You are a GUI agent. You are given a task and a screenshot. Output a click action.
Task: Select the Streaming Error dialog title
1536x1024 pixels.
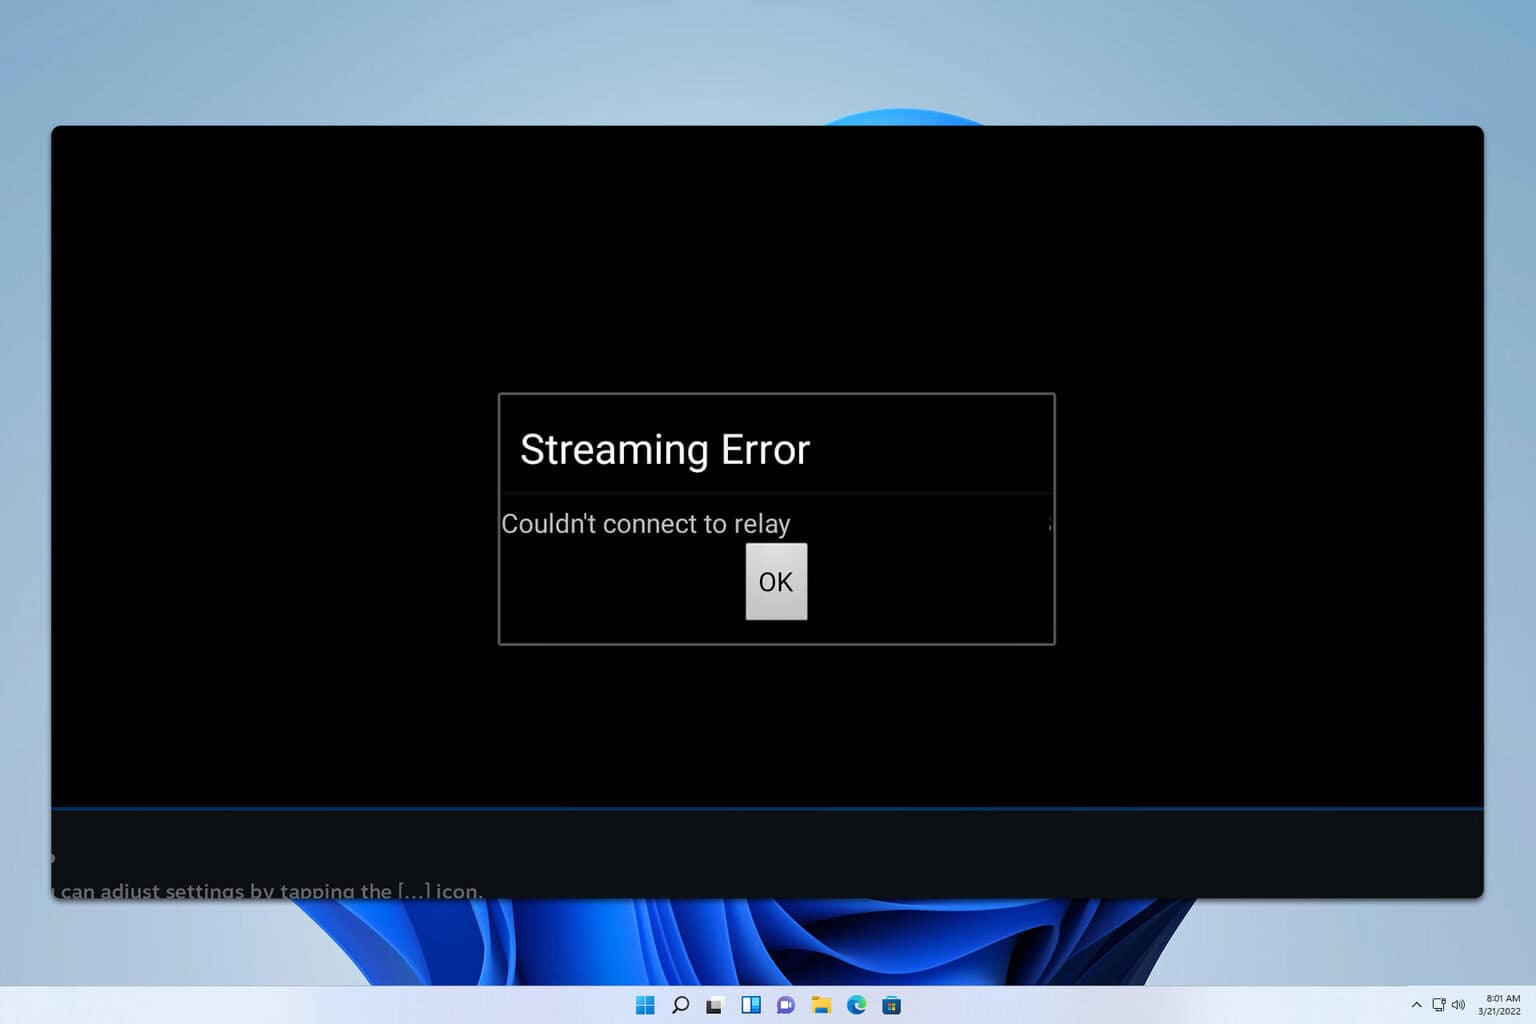pos(664,448)
